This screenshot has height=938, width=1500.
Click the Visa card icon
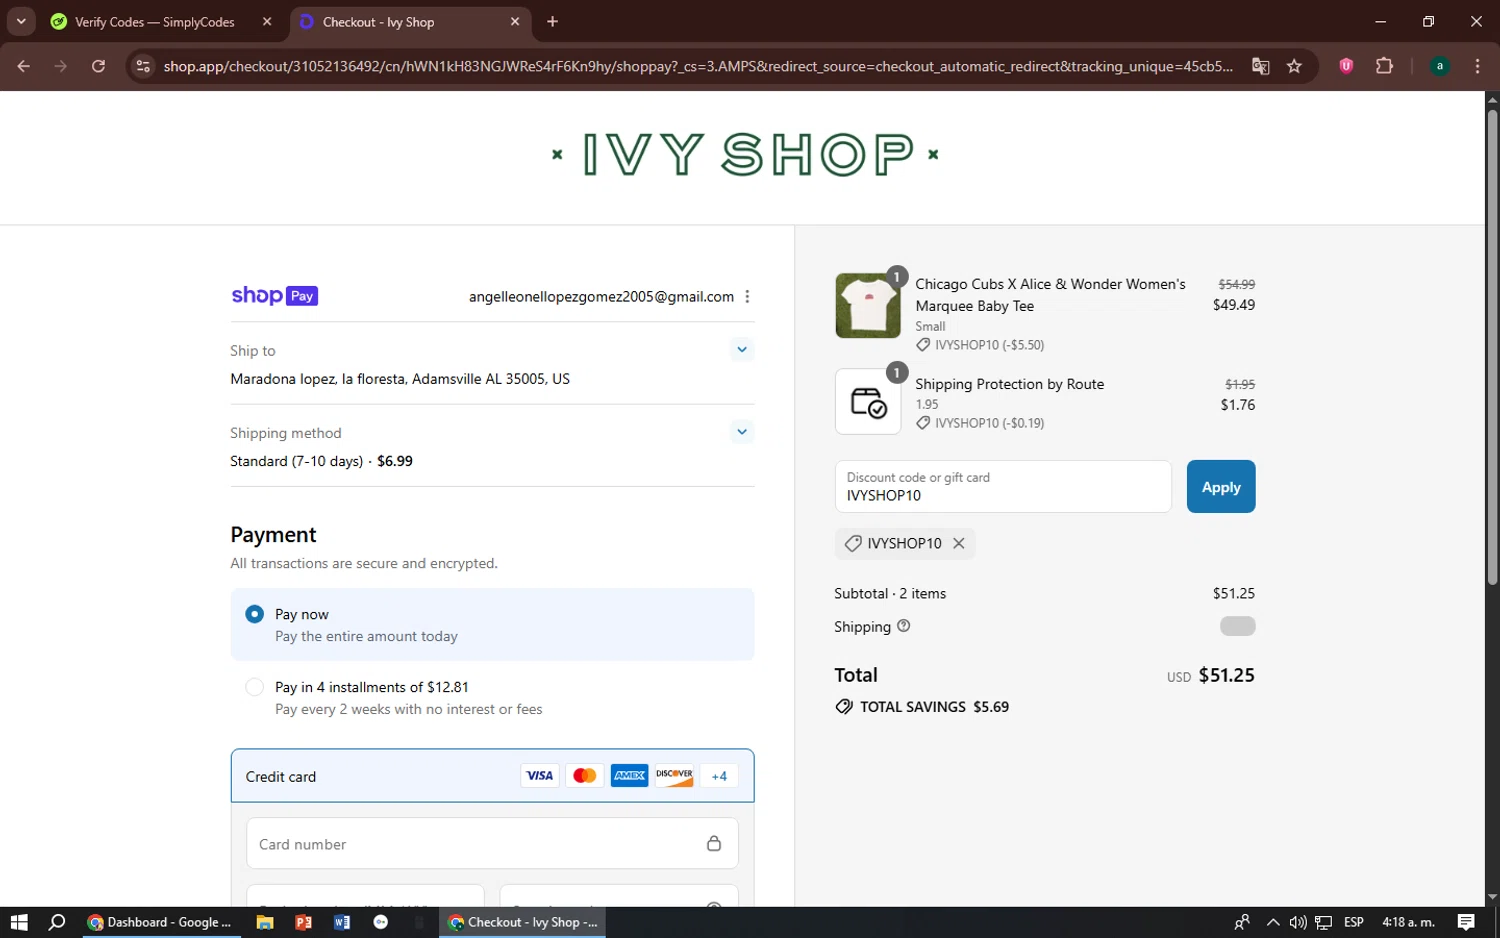click(540, 776)
